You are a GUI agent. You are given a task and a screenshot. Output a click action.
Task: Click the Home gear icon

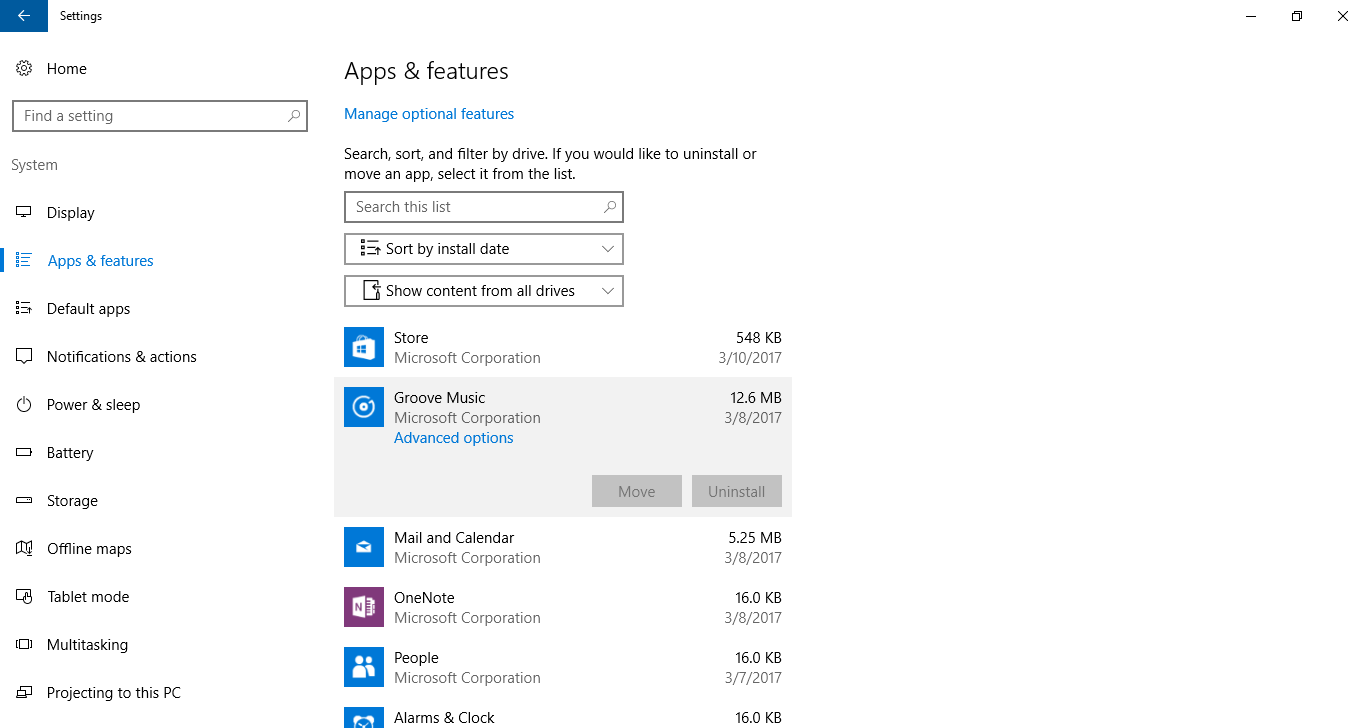click(x=24, y=68)
